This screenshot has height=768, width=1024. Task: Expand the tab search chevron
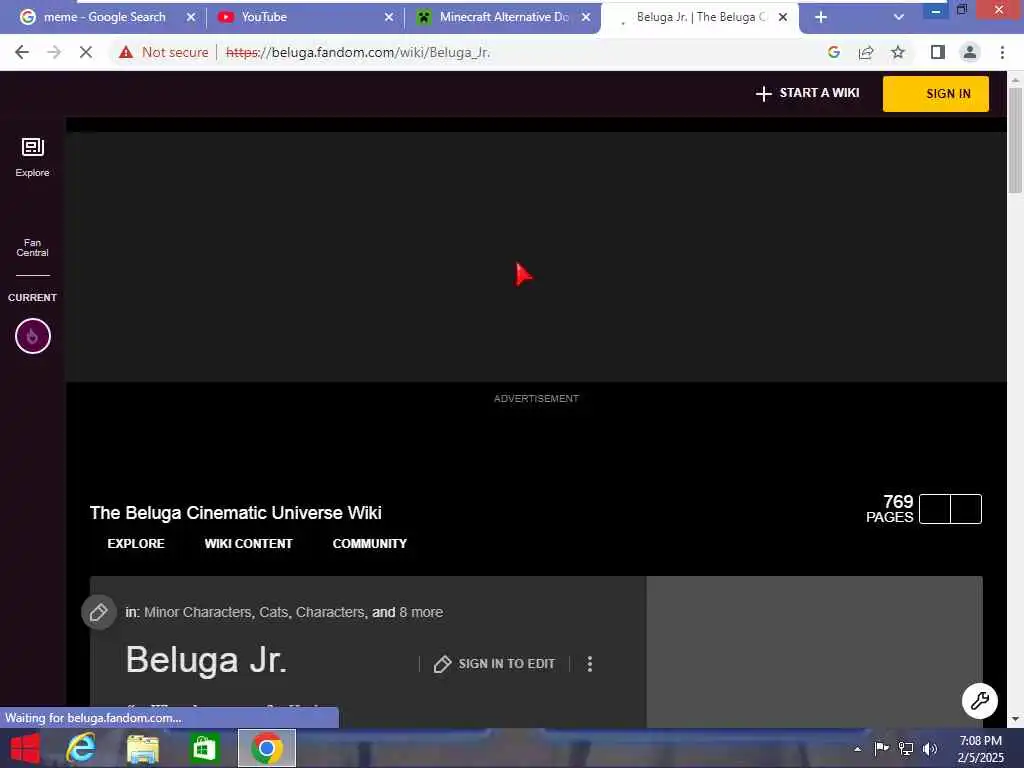point(899,17)
